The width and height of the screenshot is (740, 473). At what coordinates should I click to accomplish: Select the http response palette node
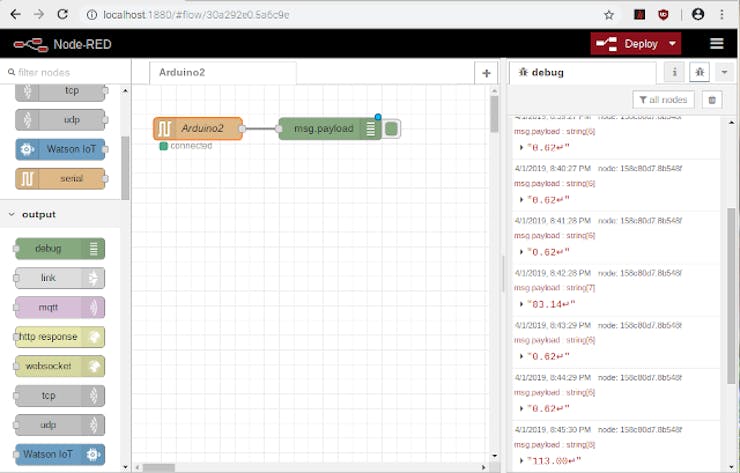(60, 337)
